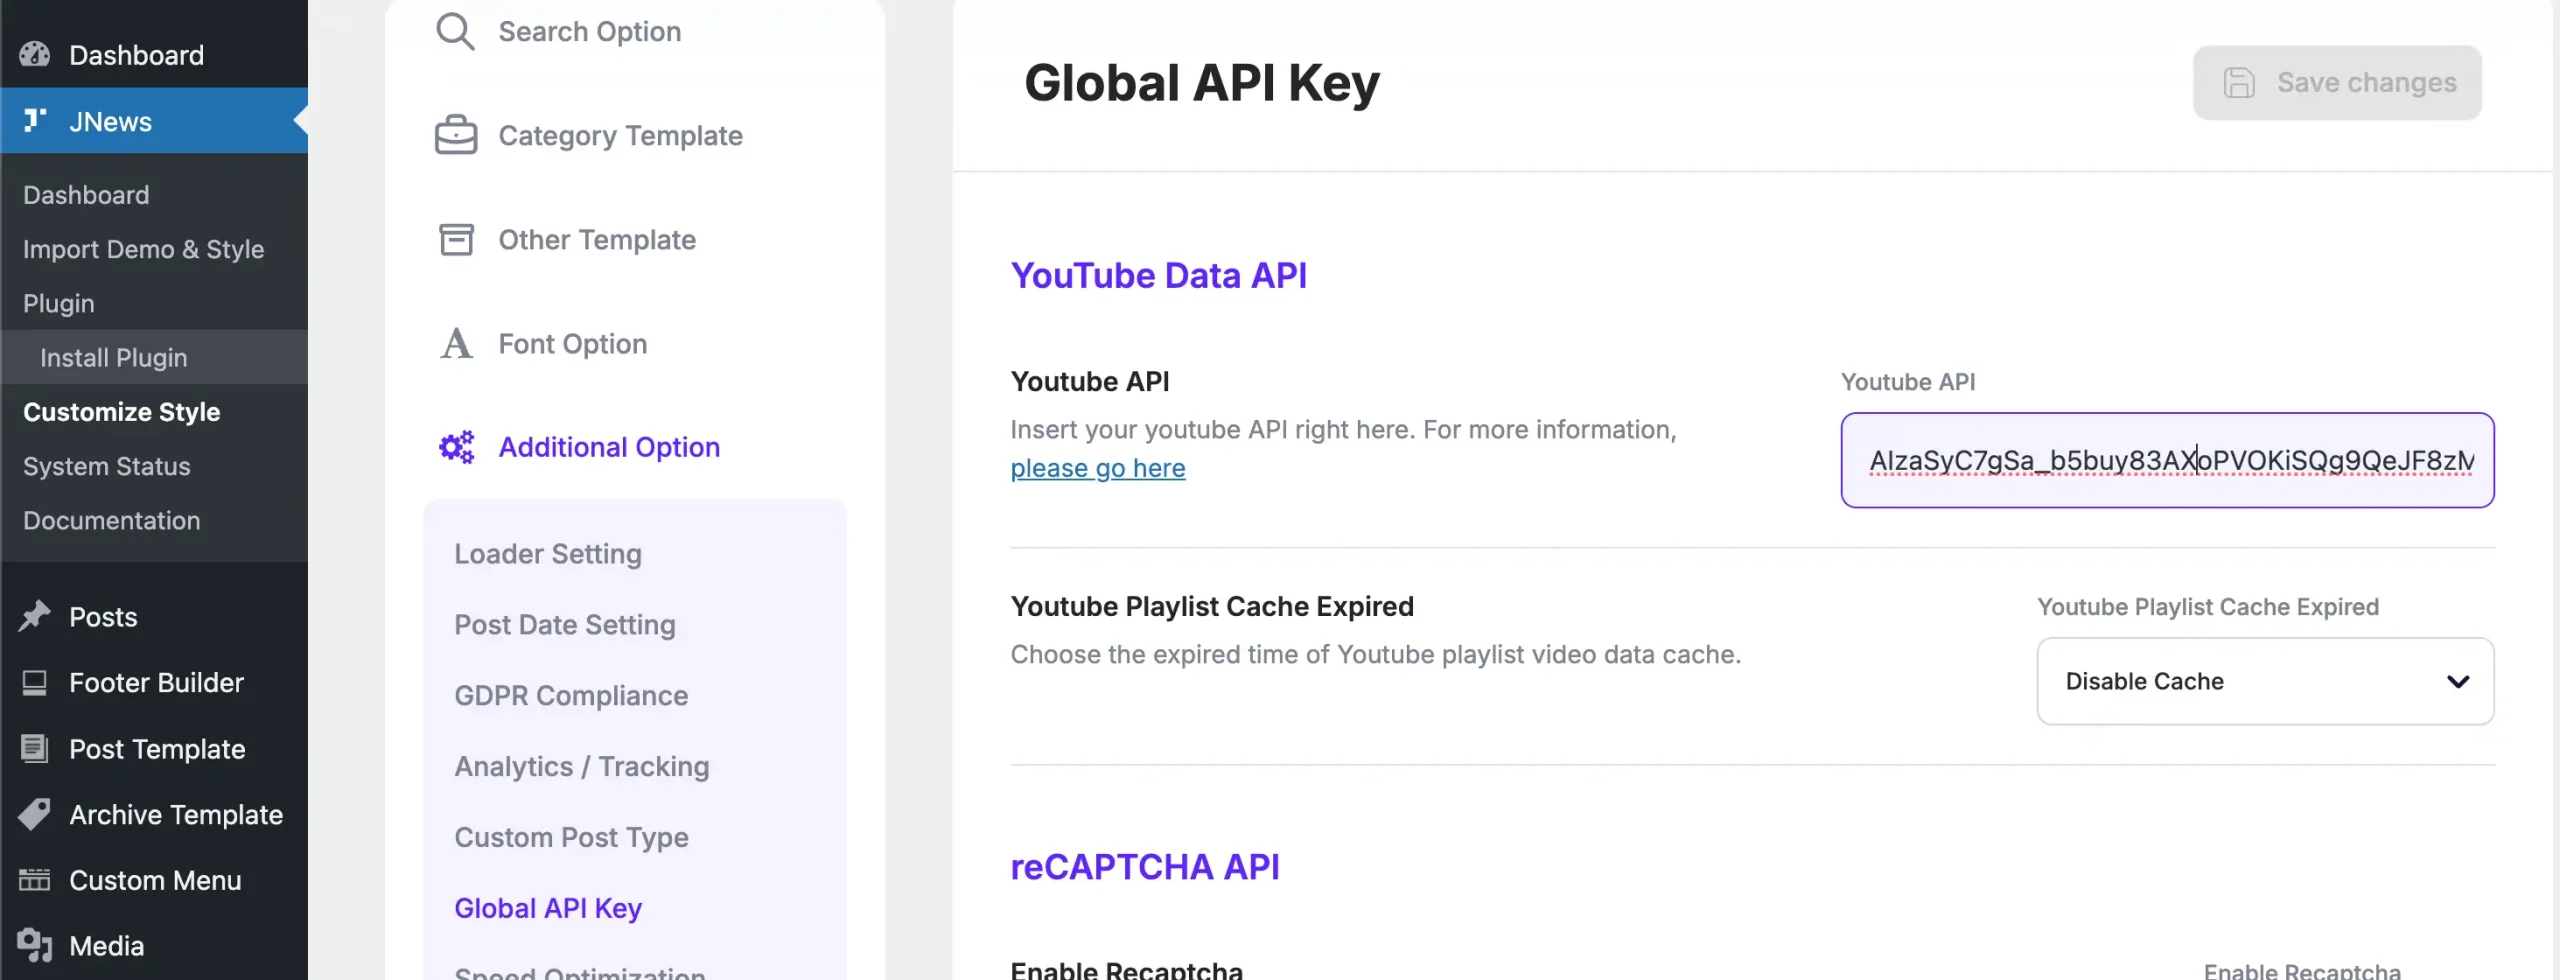Go to System Status in JNews submenu

(106, 466)
